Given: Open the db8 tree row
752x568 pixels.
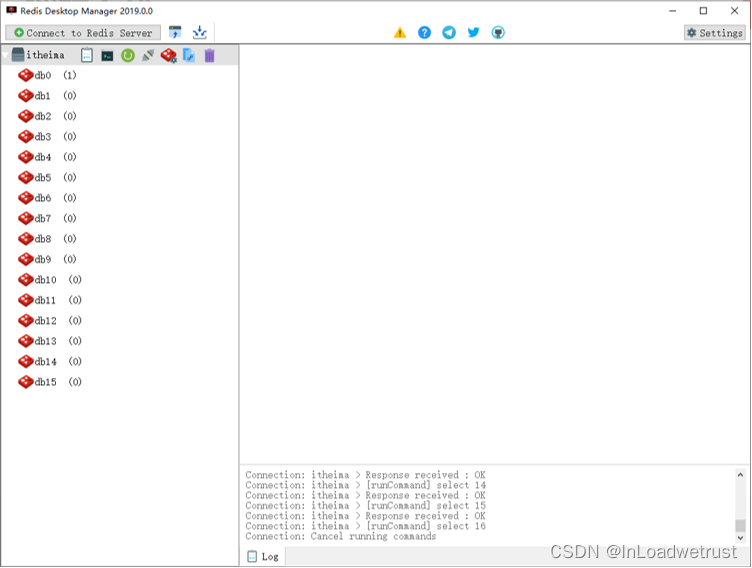Looking at the screenshot, I should click(x=119, y=239).
